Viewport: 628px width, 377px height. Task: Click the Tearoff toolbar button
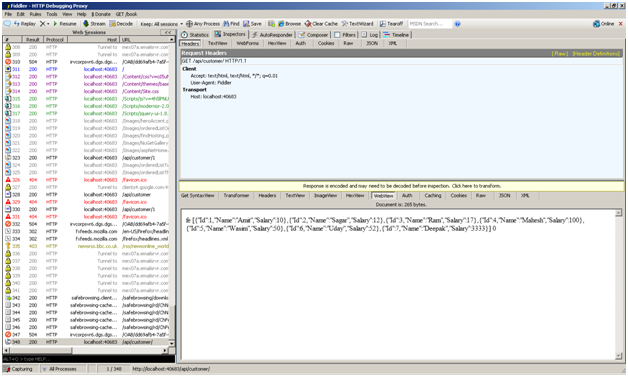[391, 24]
